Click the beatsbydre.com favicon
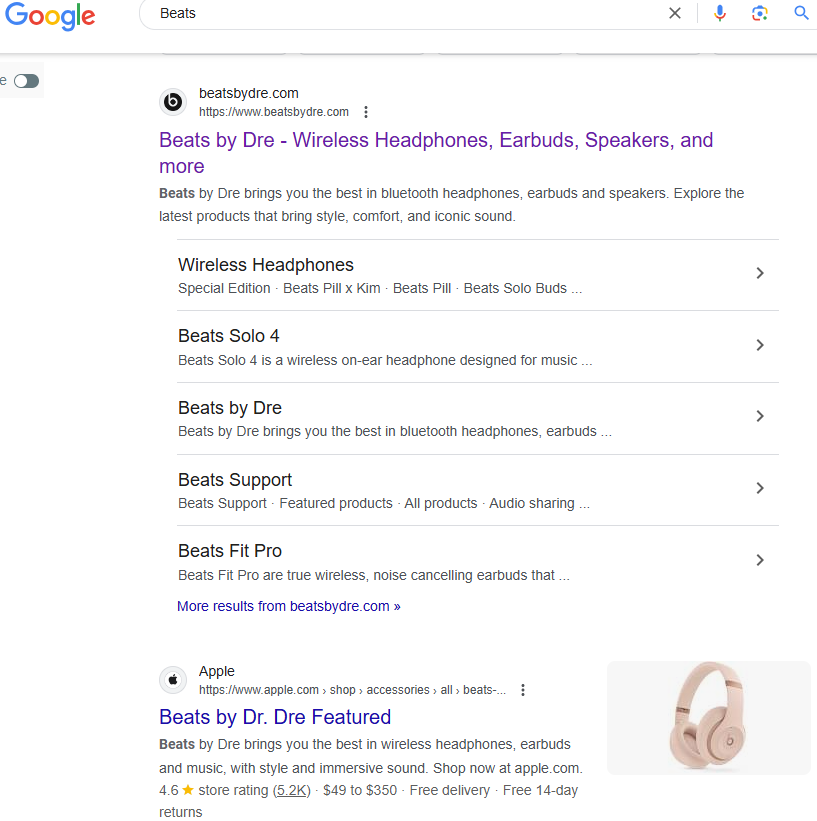Image resolution: width=817 pixels, height=821 pixels. 173,102
